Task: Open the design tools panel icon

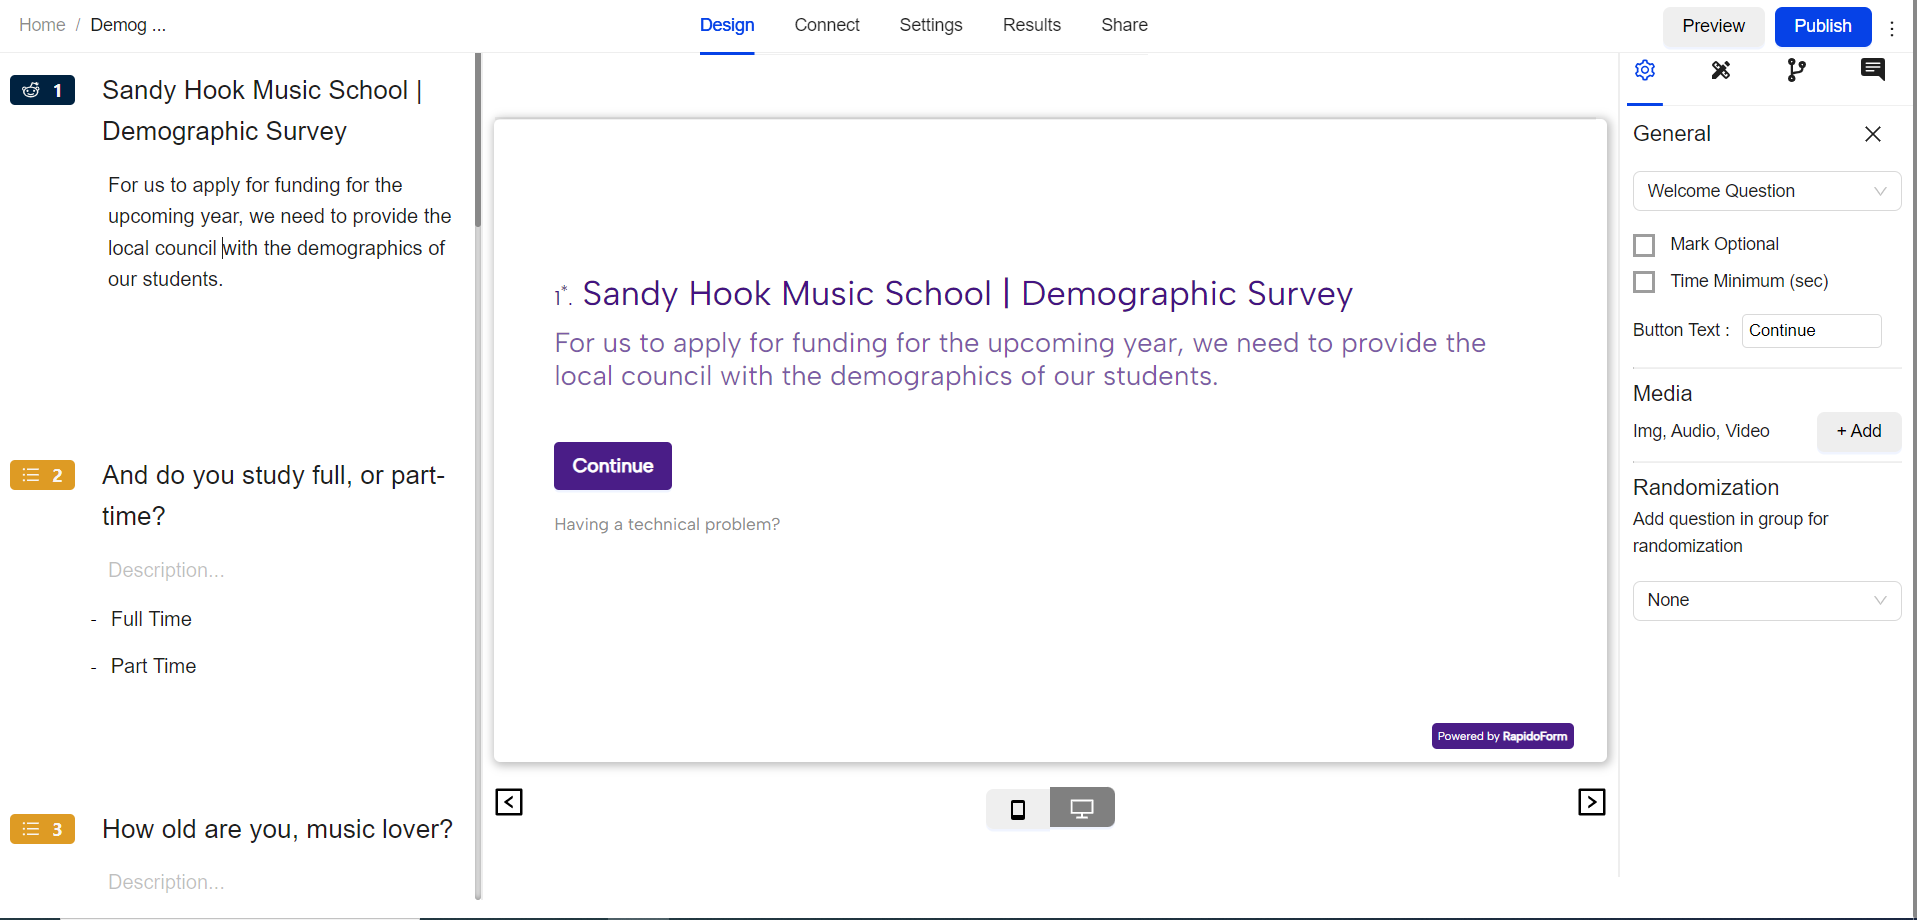Action: tap(1720, 70)
